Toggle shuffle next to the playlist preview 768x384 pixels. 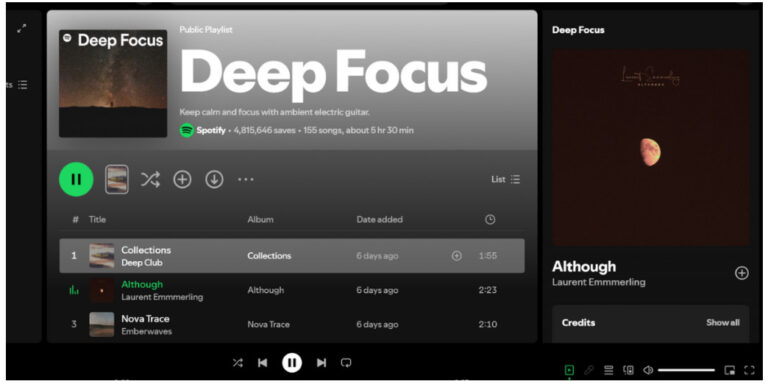click(x=150, y=180)
